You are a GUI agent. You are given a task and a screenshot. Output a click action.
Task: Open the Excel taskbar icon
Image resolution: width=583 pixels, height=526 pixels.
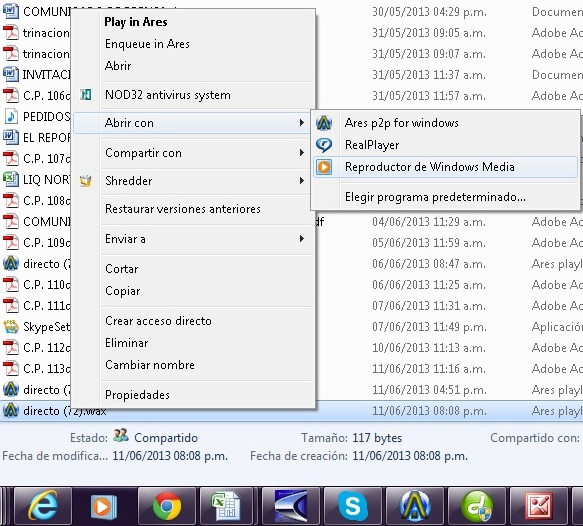click(x=226, y=506)
